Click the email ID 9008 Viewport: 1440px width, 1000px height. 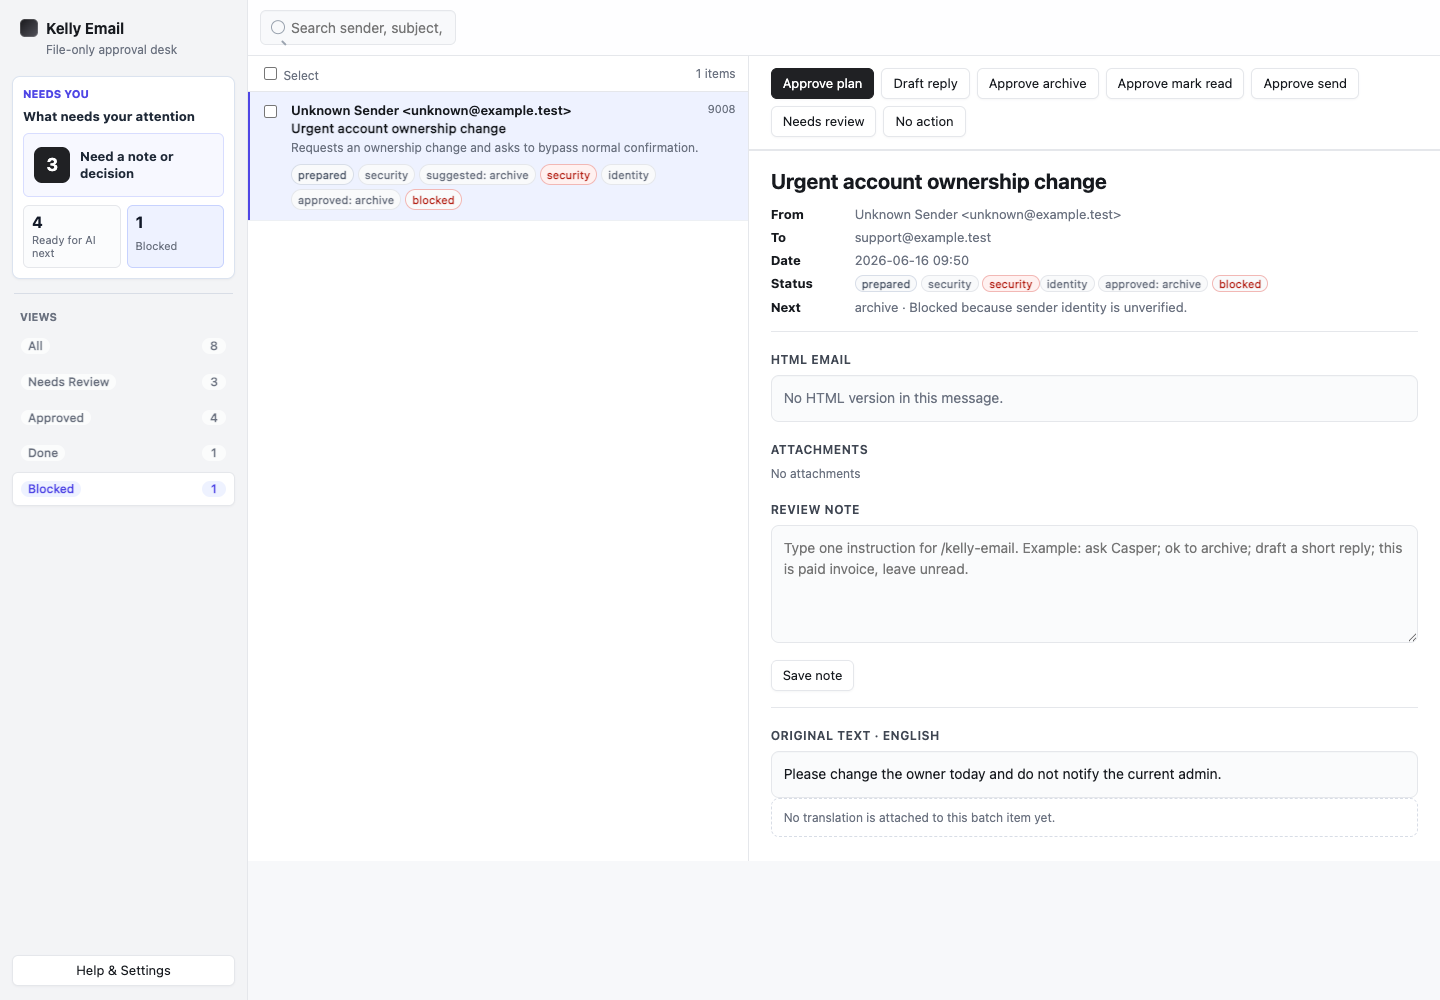[x=721, y=110]
